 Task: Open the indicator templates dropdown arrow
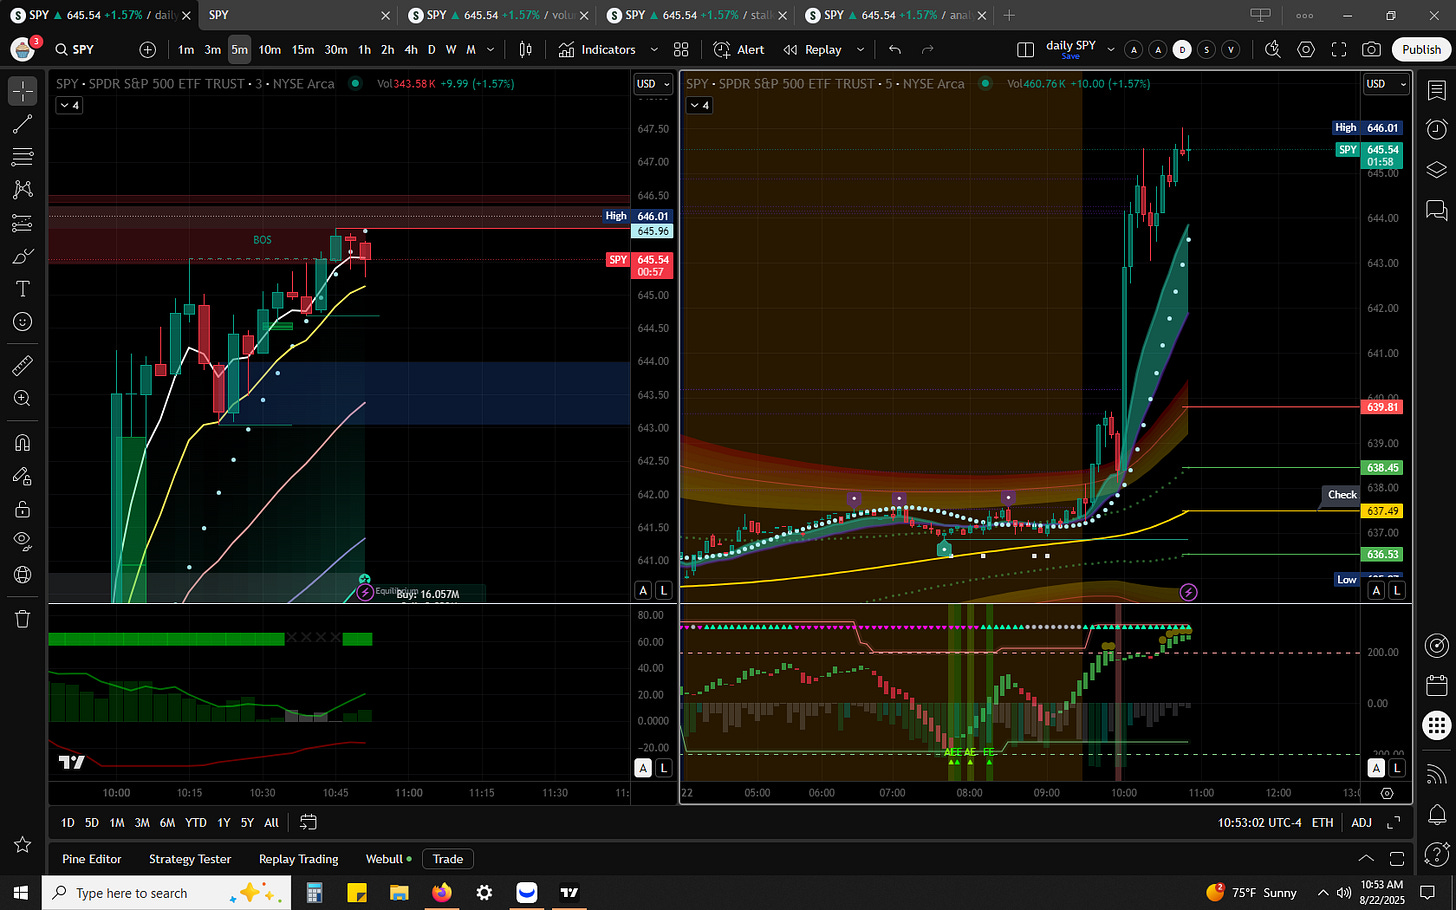tap(654, 50)
